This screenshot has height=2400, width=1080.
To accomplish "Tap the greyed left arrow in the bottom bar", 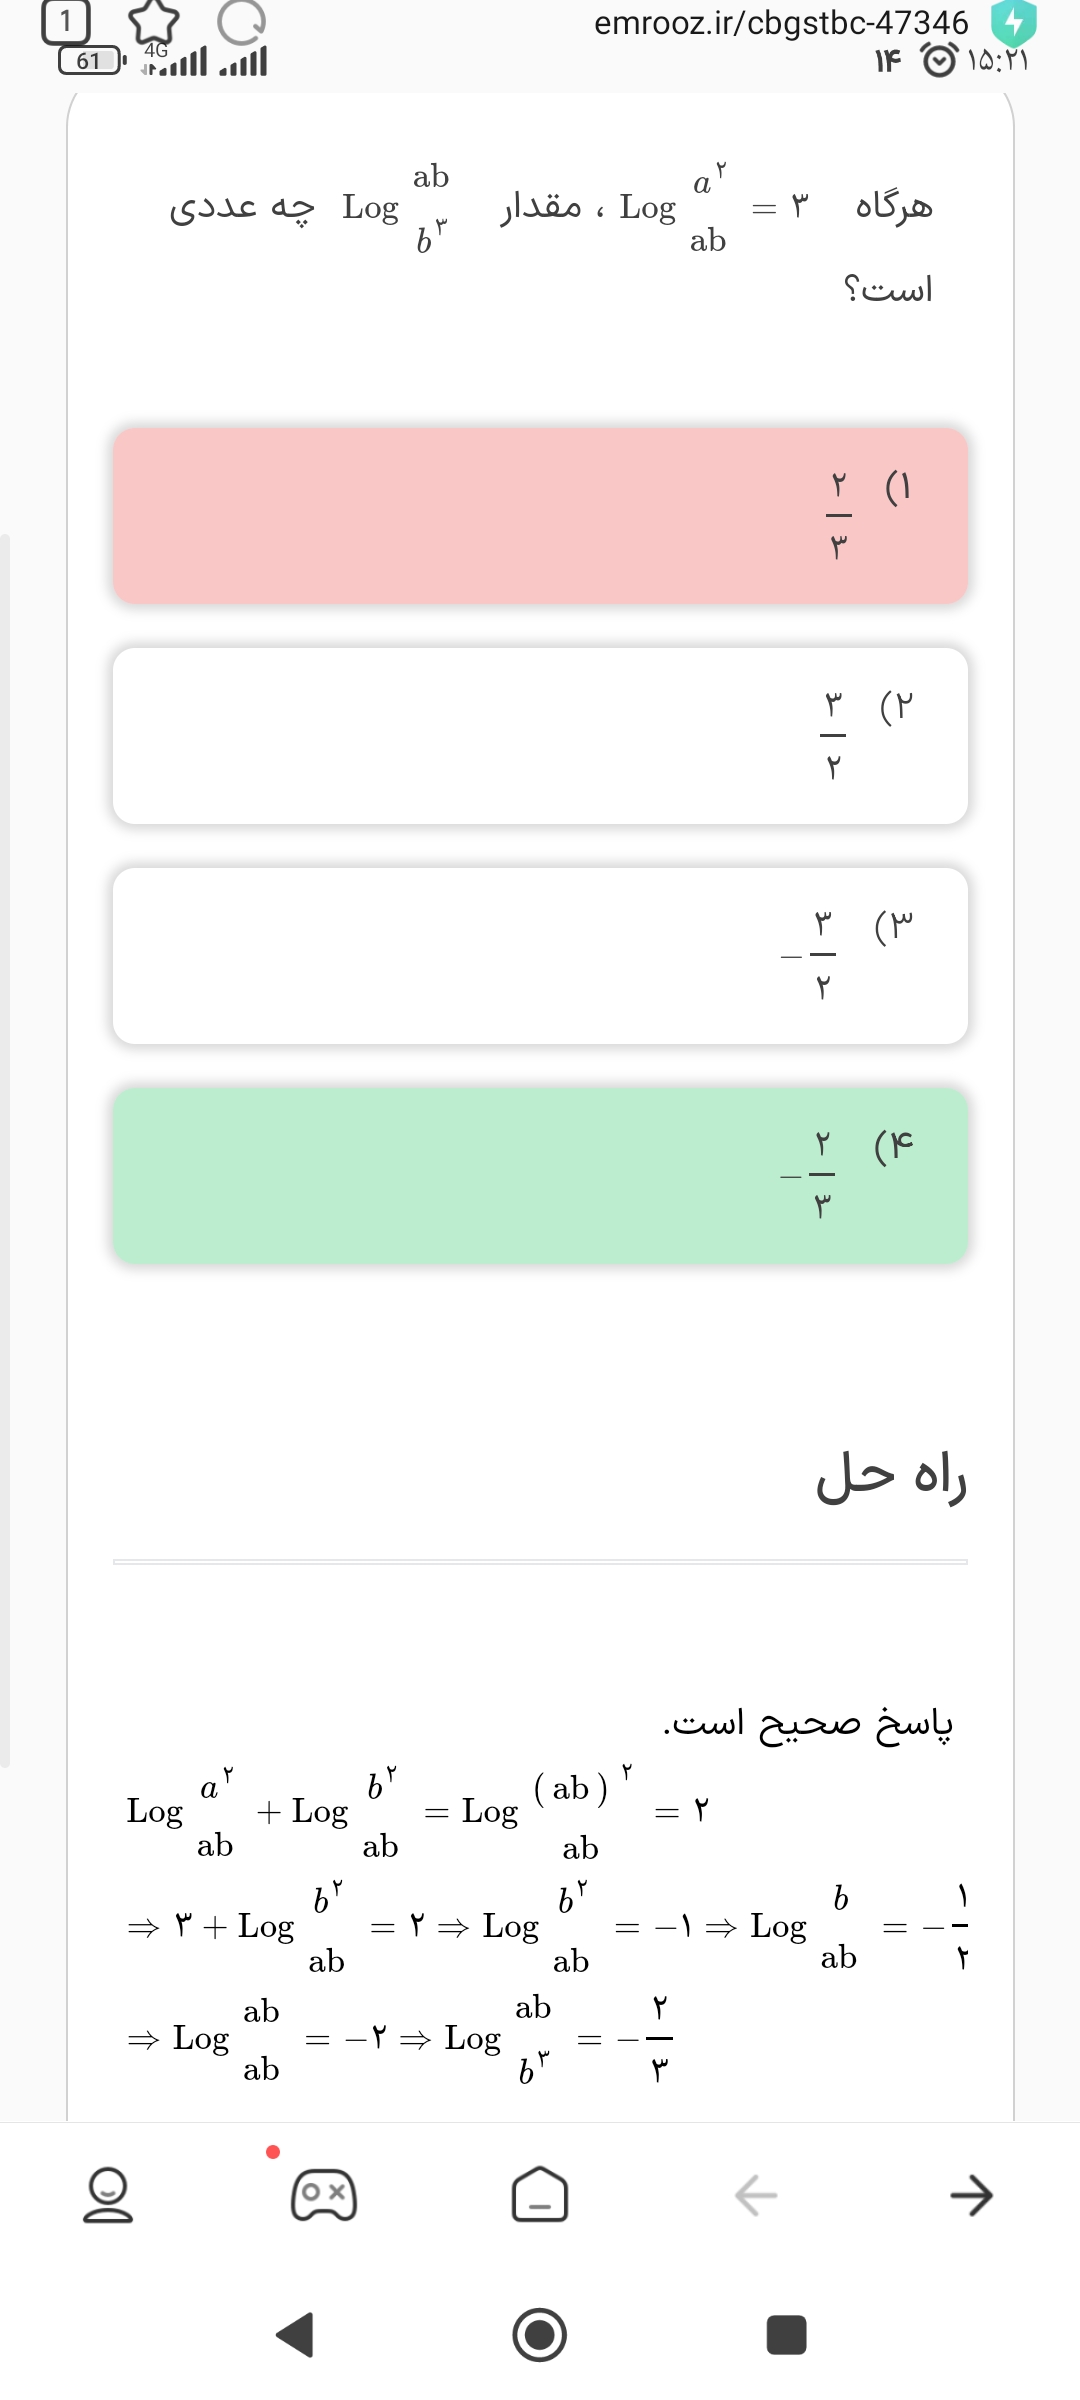I will click(x=756, y=2195).
